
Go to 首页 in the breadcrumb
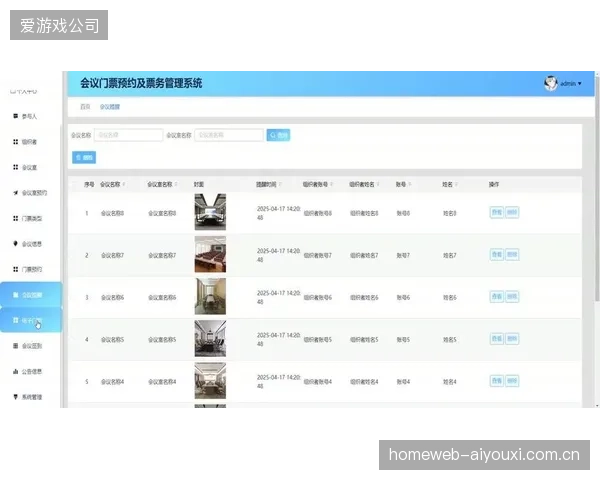point(85,107)
